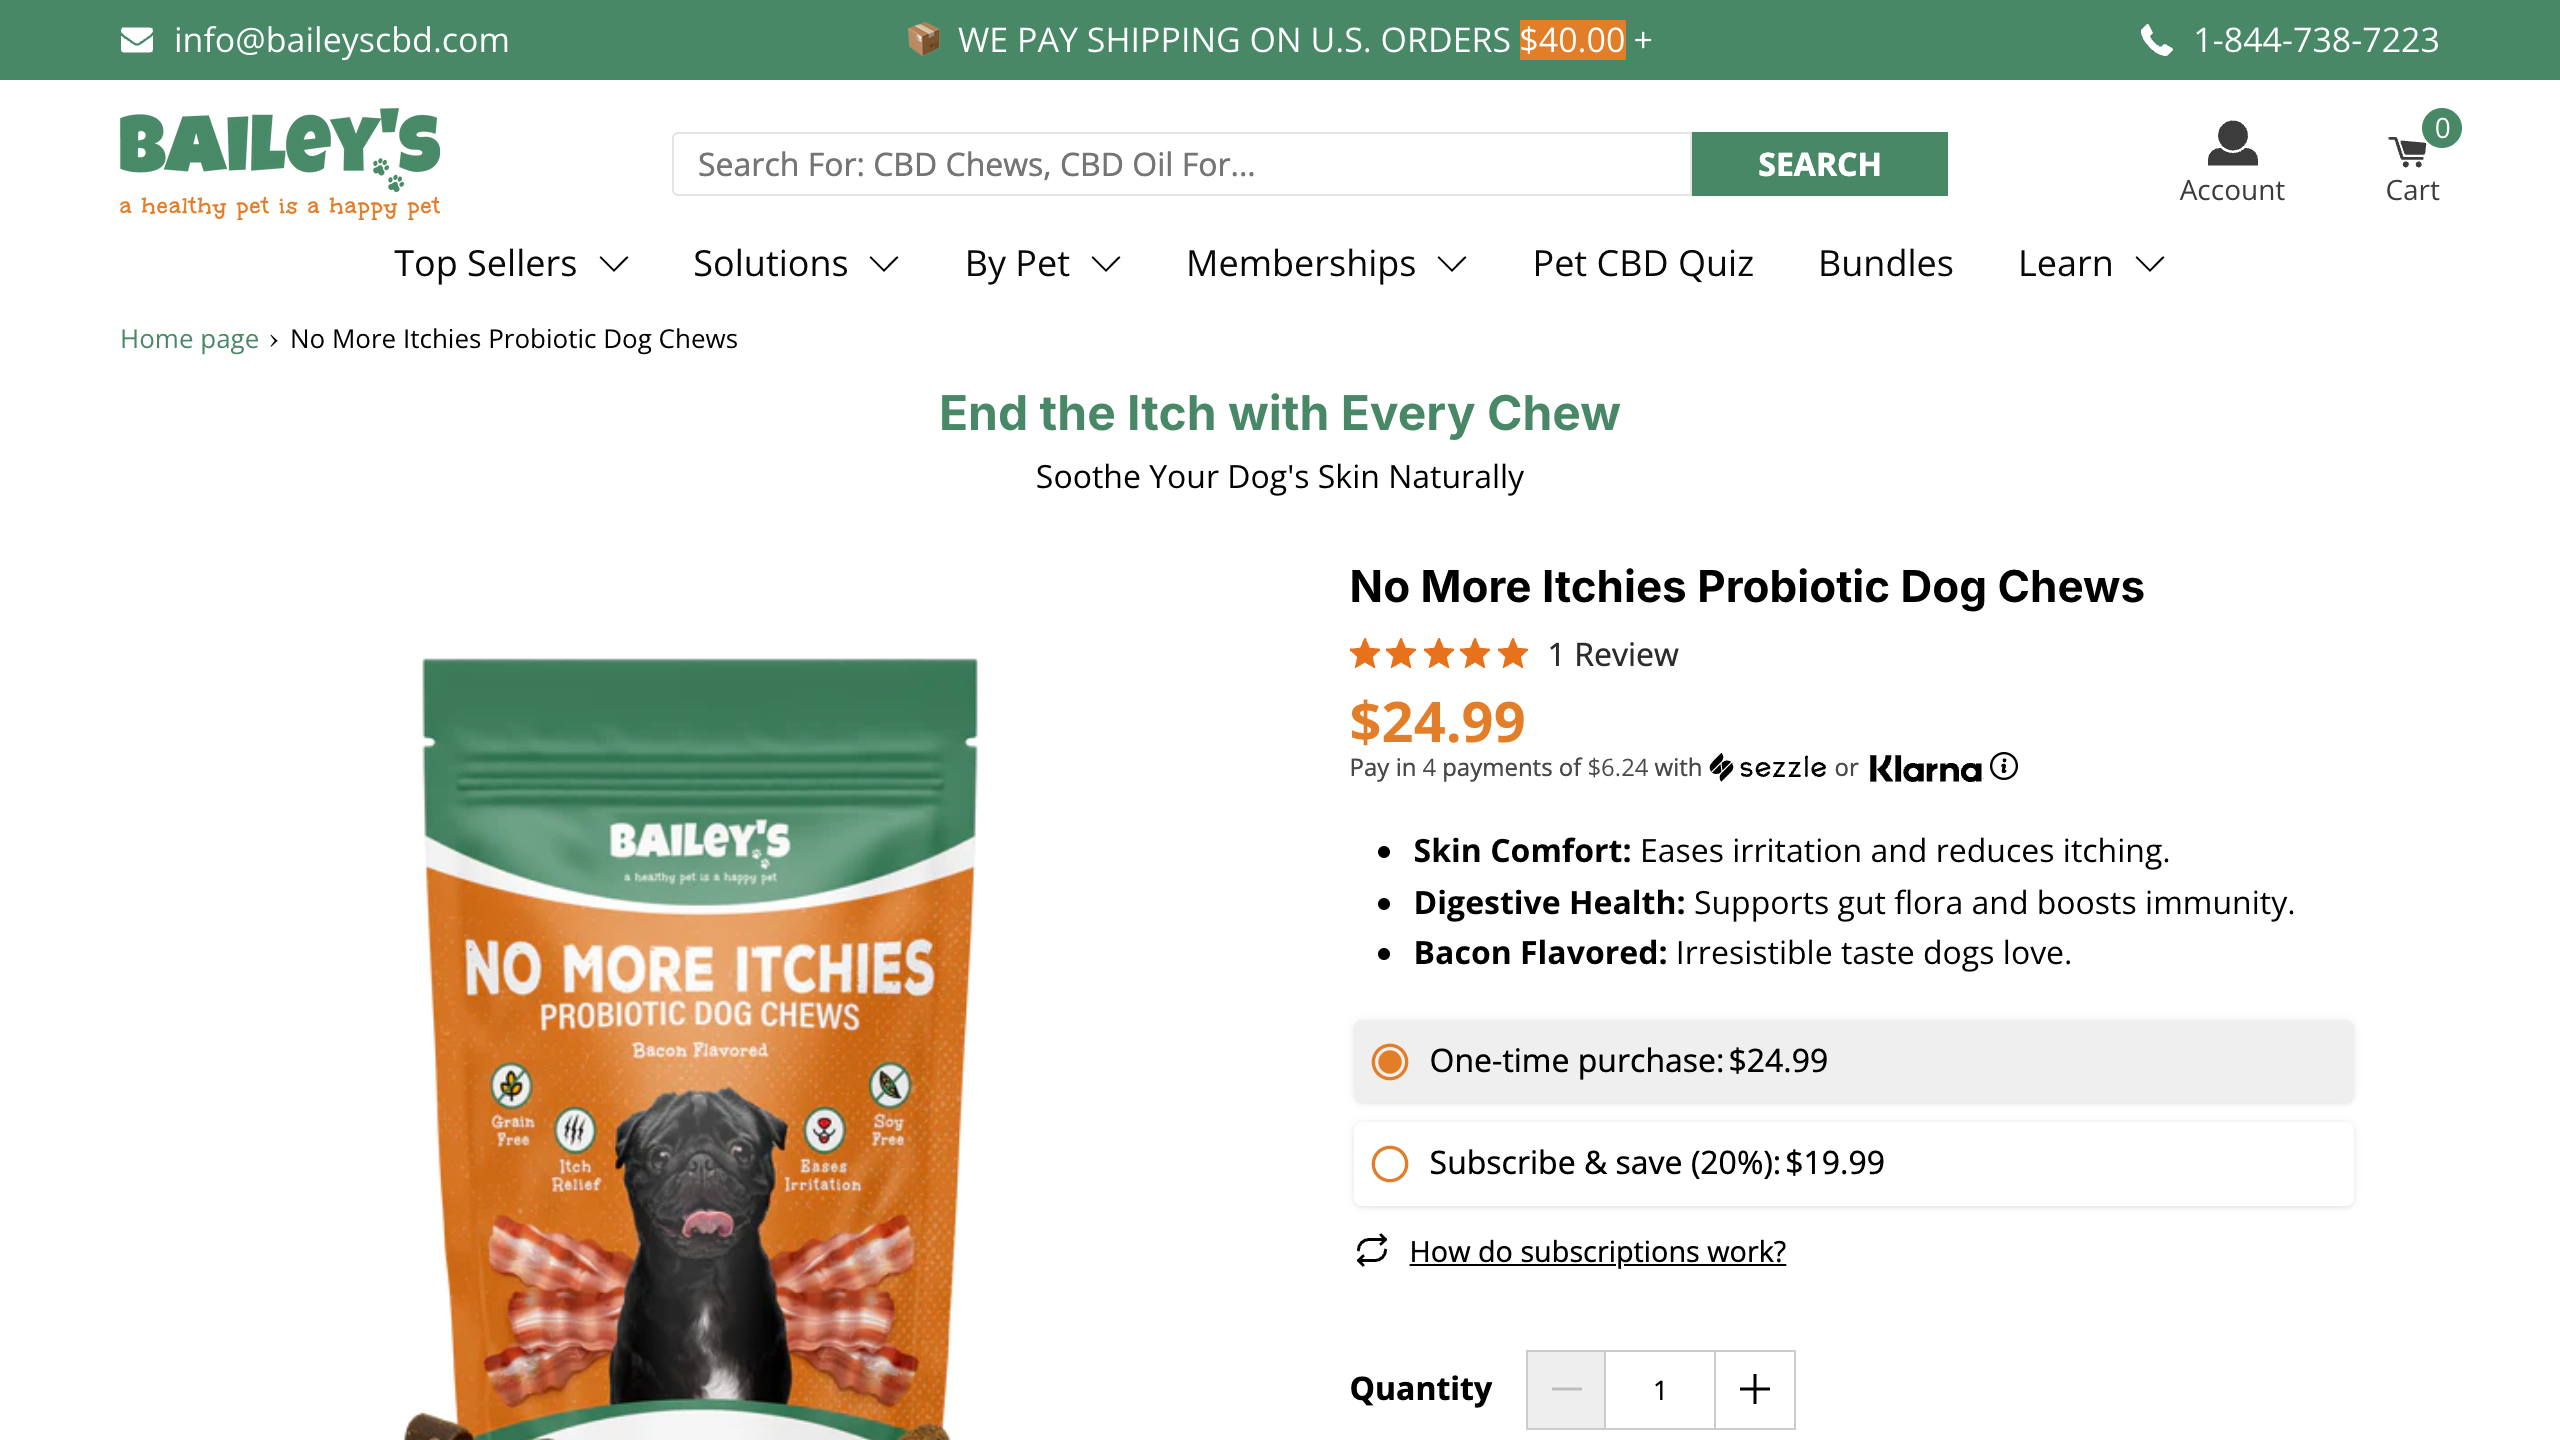
Task: Click the phone icon in top bar
Action: point(2157,40)
